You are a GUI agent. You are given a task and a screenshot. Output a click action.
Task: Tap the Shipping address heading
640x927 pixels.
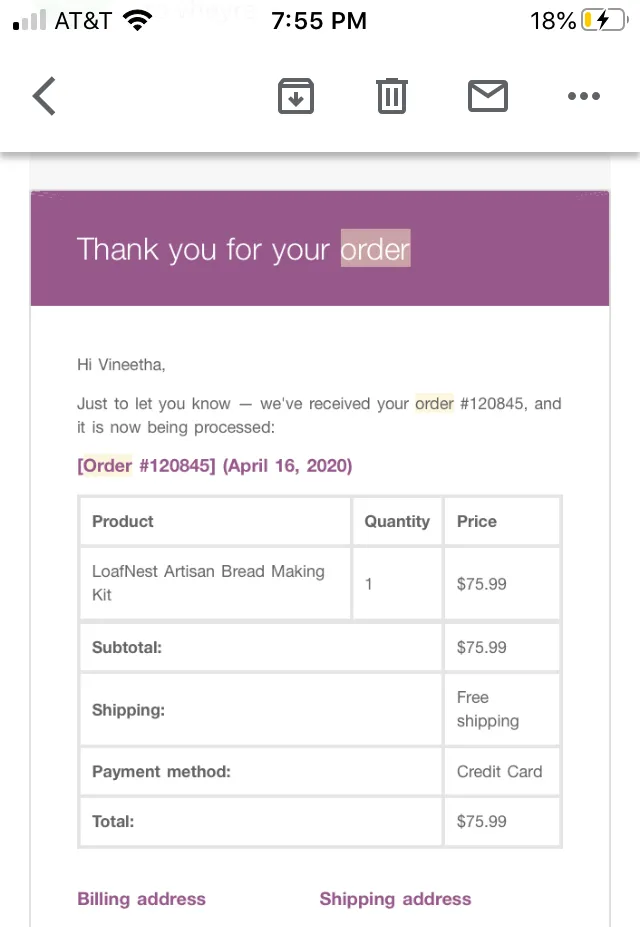(395, 899)
